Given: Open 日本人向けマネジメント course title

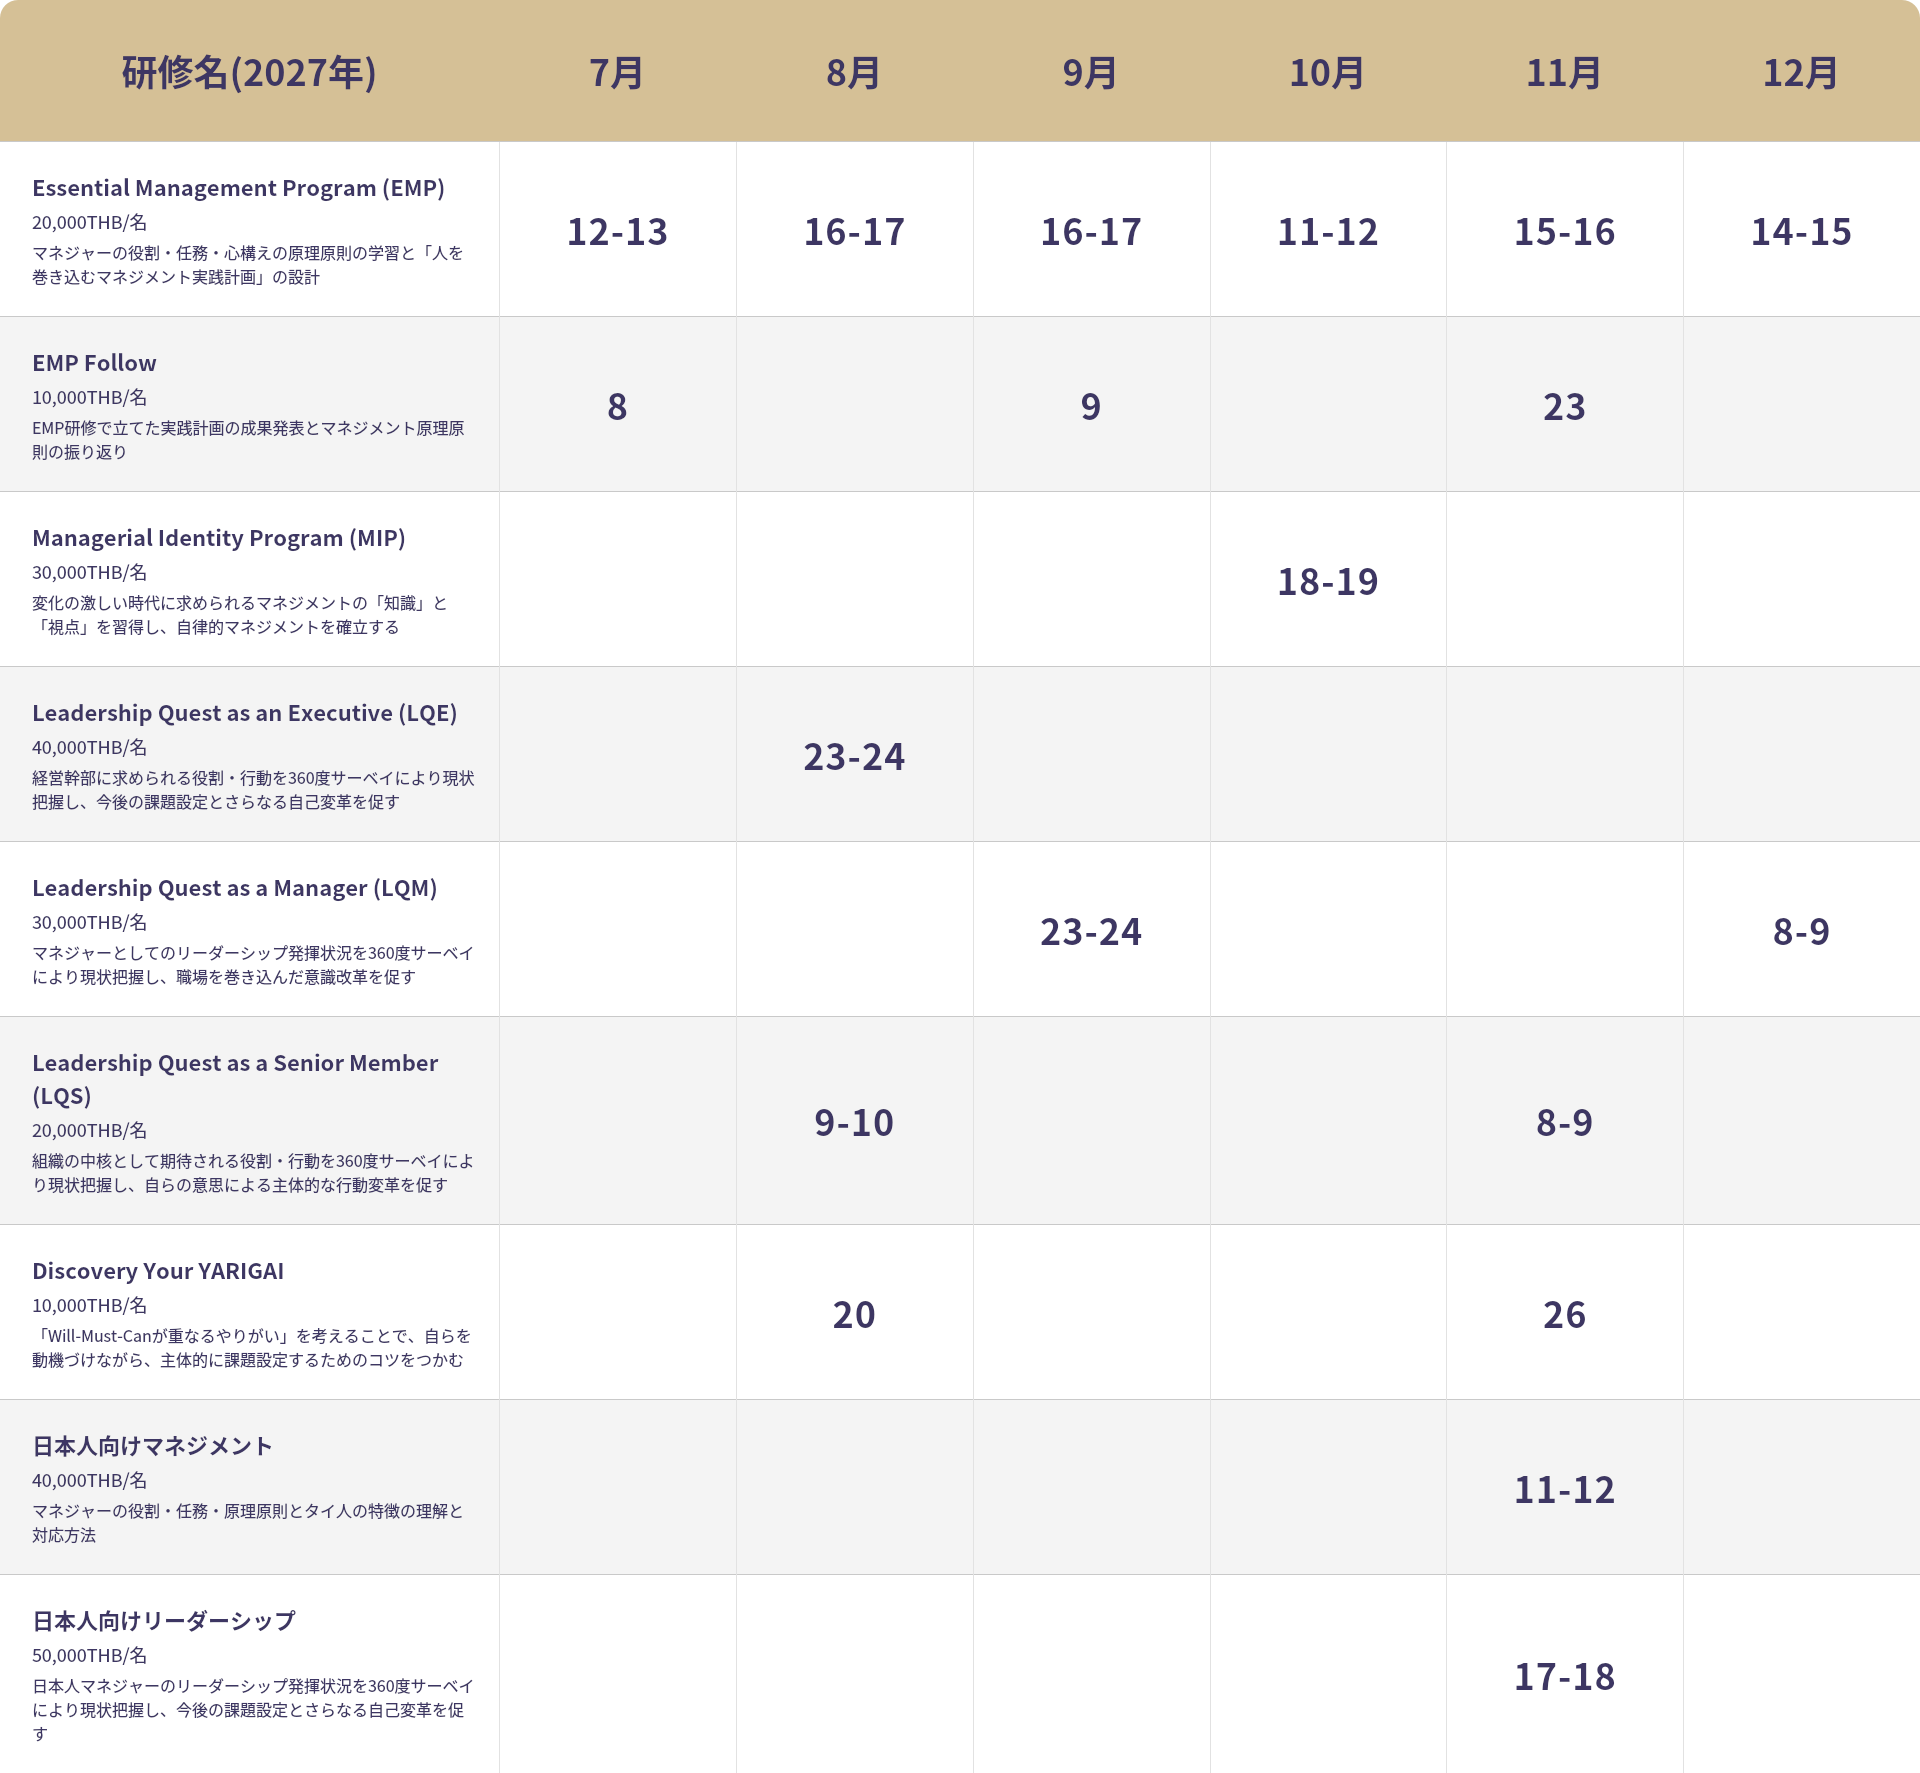Looking at the screenshot, I should click(x=152, y=1446).
